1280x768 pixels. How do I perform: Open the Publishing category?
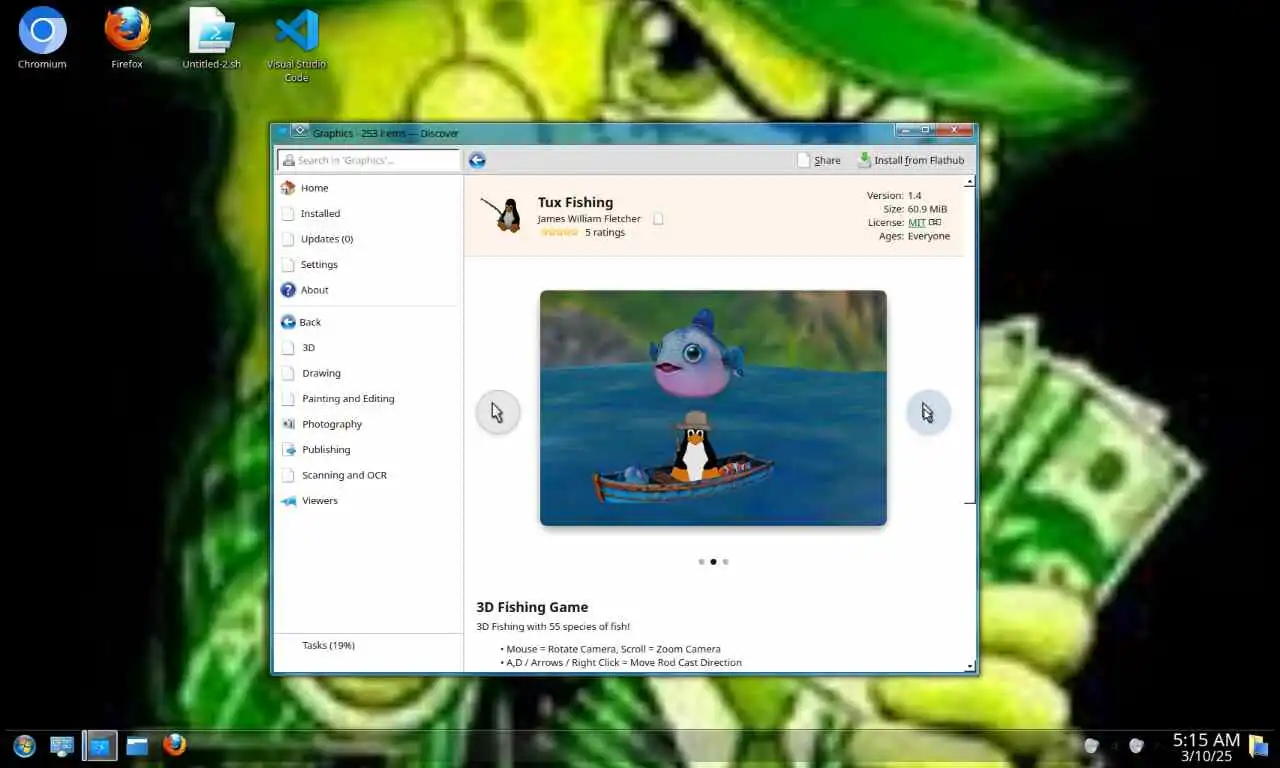pyautogui.click(x=366, y=449)
